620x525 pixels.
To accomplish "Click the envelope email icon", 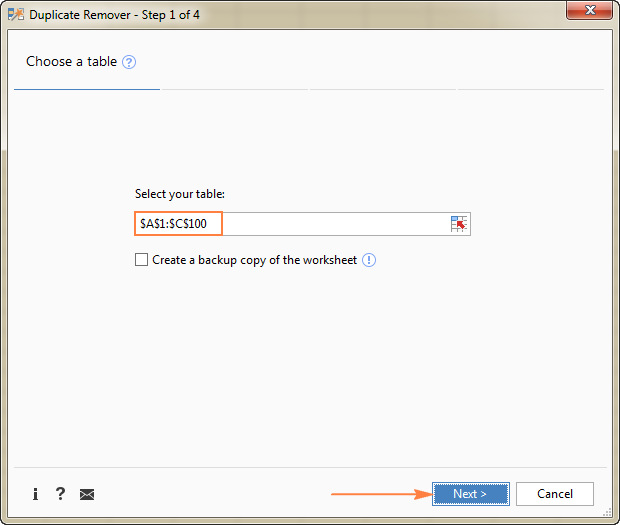I will click(87, 494).
